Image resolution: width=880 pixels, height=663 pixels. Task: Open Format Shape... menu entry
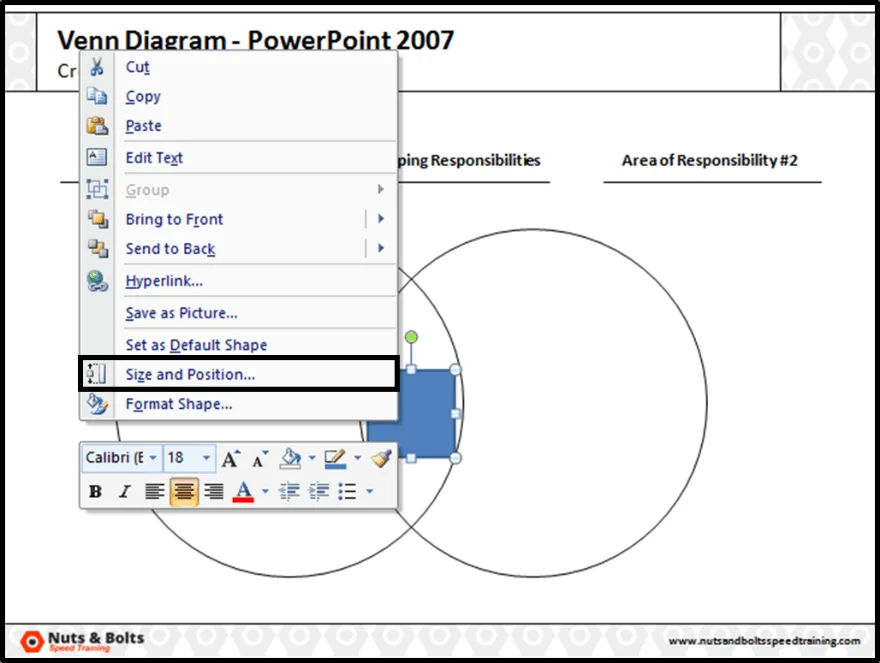pyautogui.click(x=239, y=404)
